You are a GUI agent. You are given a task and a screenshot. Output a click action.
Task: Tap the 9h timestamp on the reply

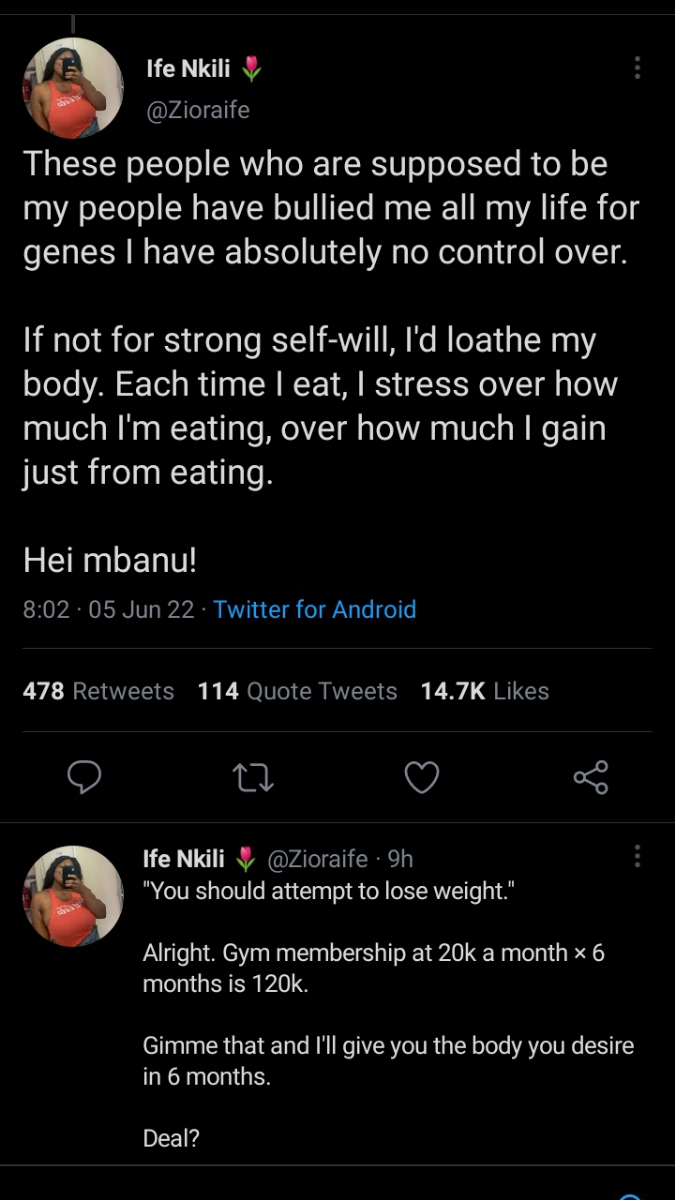pos(400,858)
